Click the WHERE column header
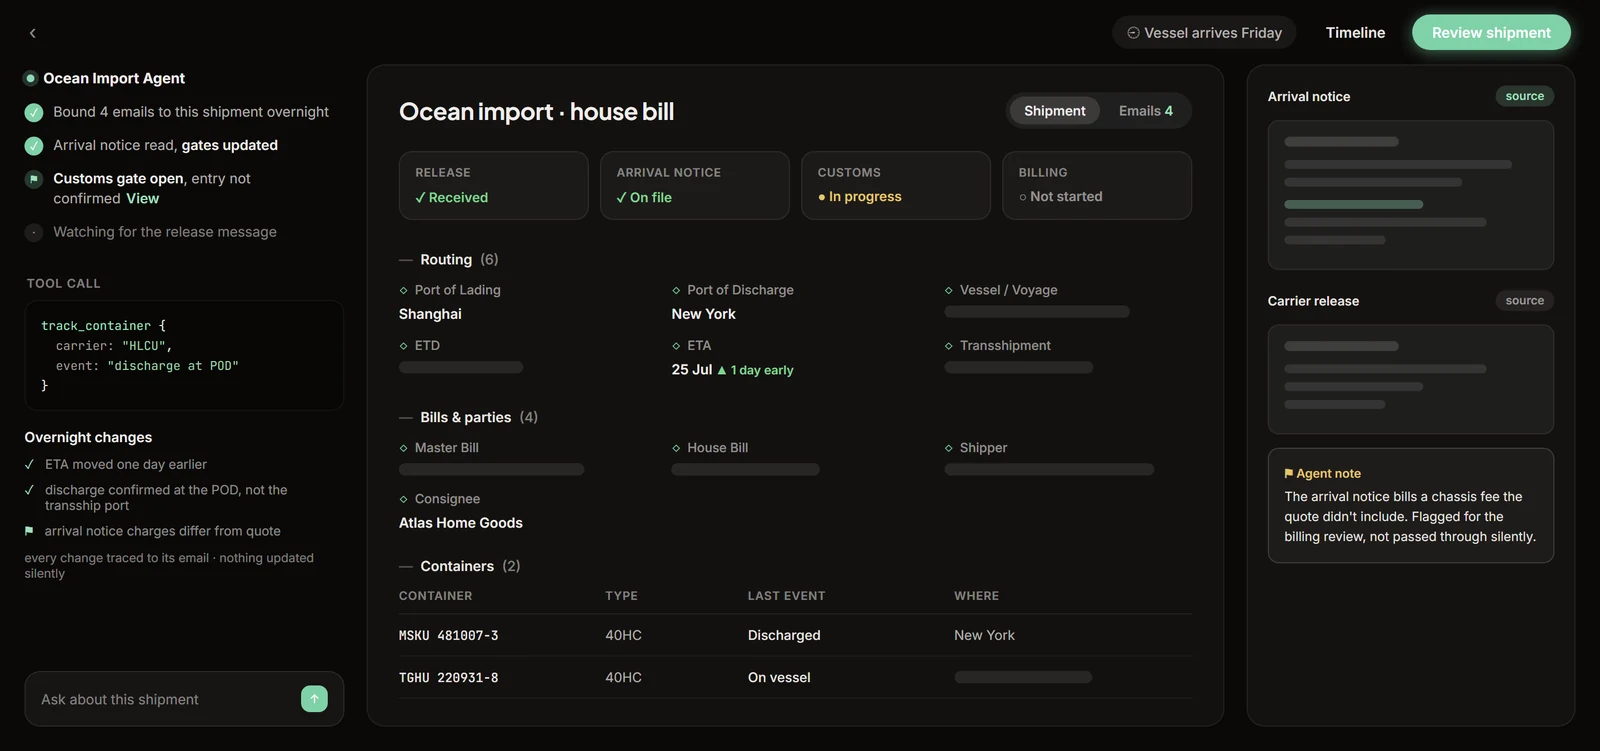 (x=976, y=596)
